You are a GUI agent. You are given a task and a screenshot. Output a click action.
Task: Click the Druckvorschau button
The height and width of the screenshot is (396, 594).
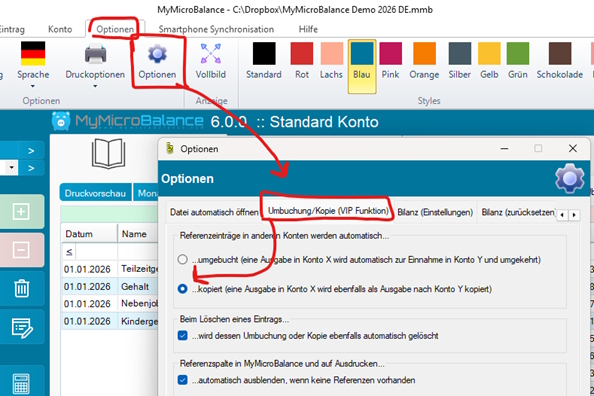click(95, 193)
